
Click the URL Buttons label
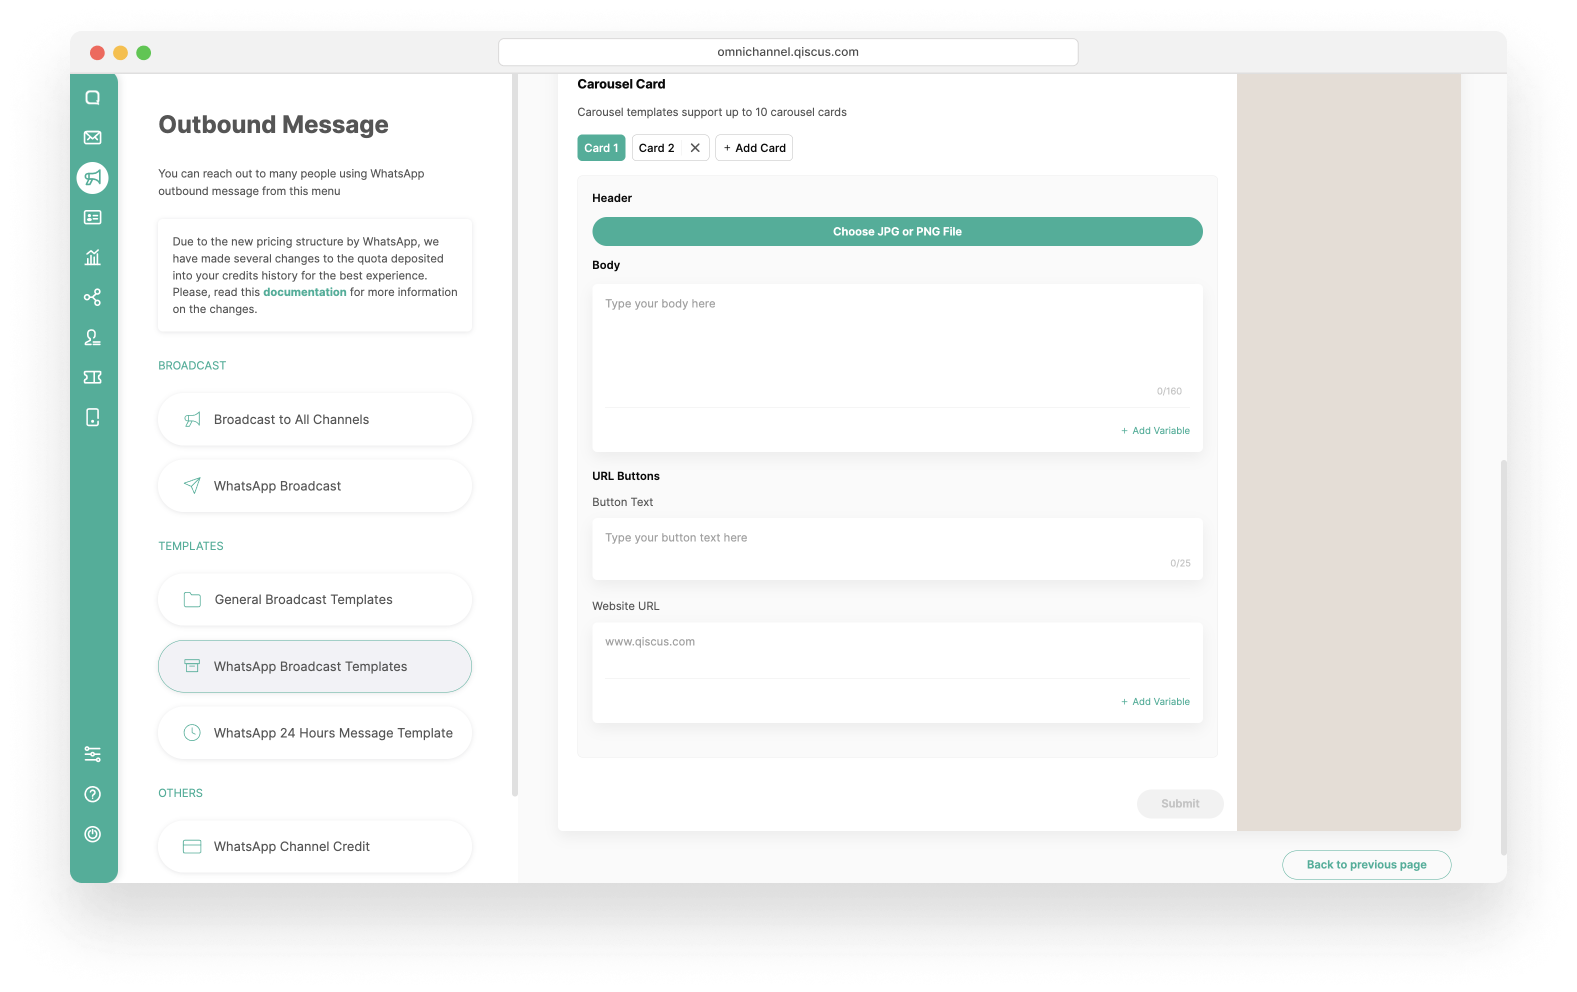coord(626,477)
